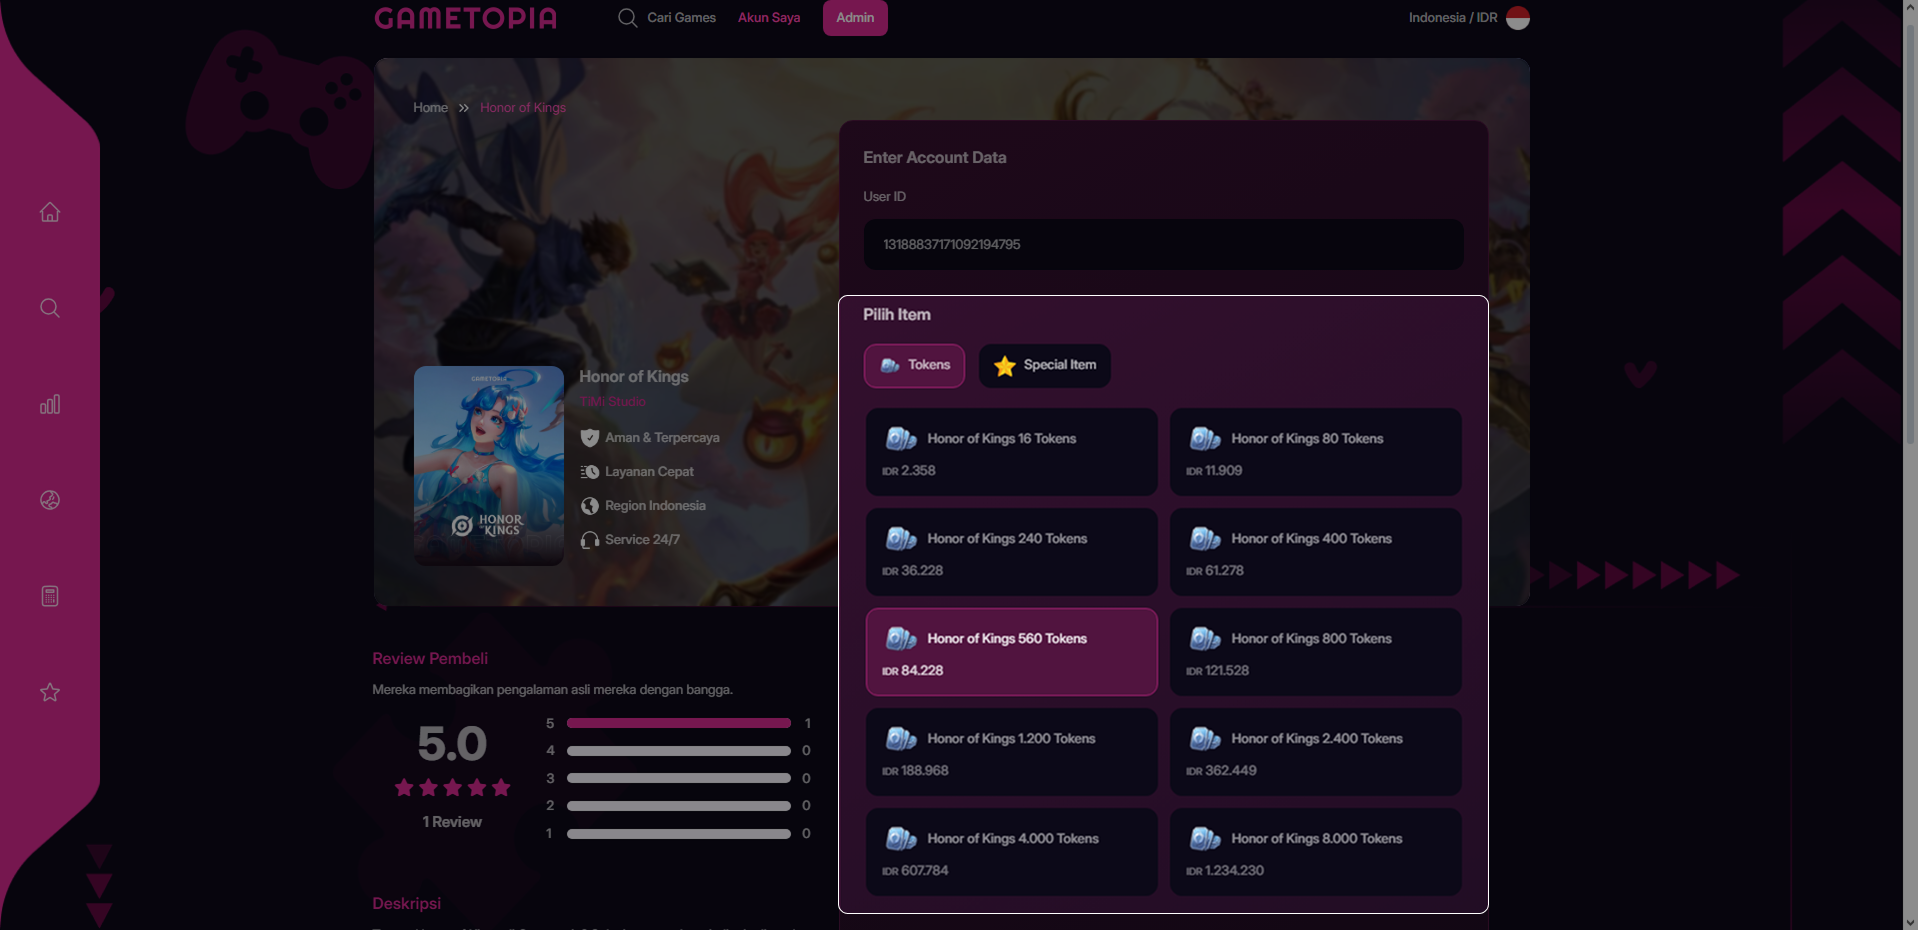Click the globe icon beside Region Indonesia
The height and width of the screenshot is (930, 1918).
point(590,506)
